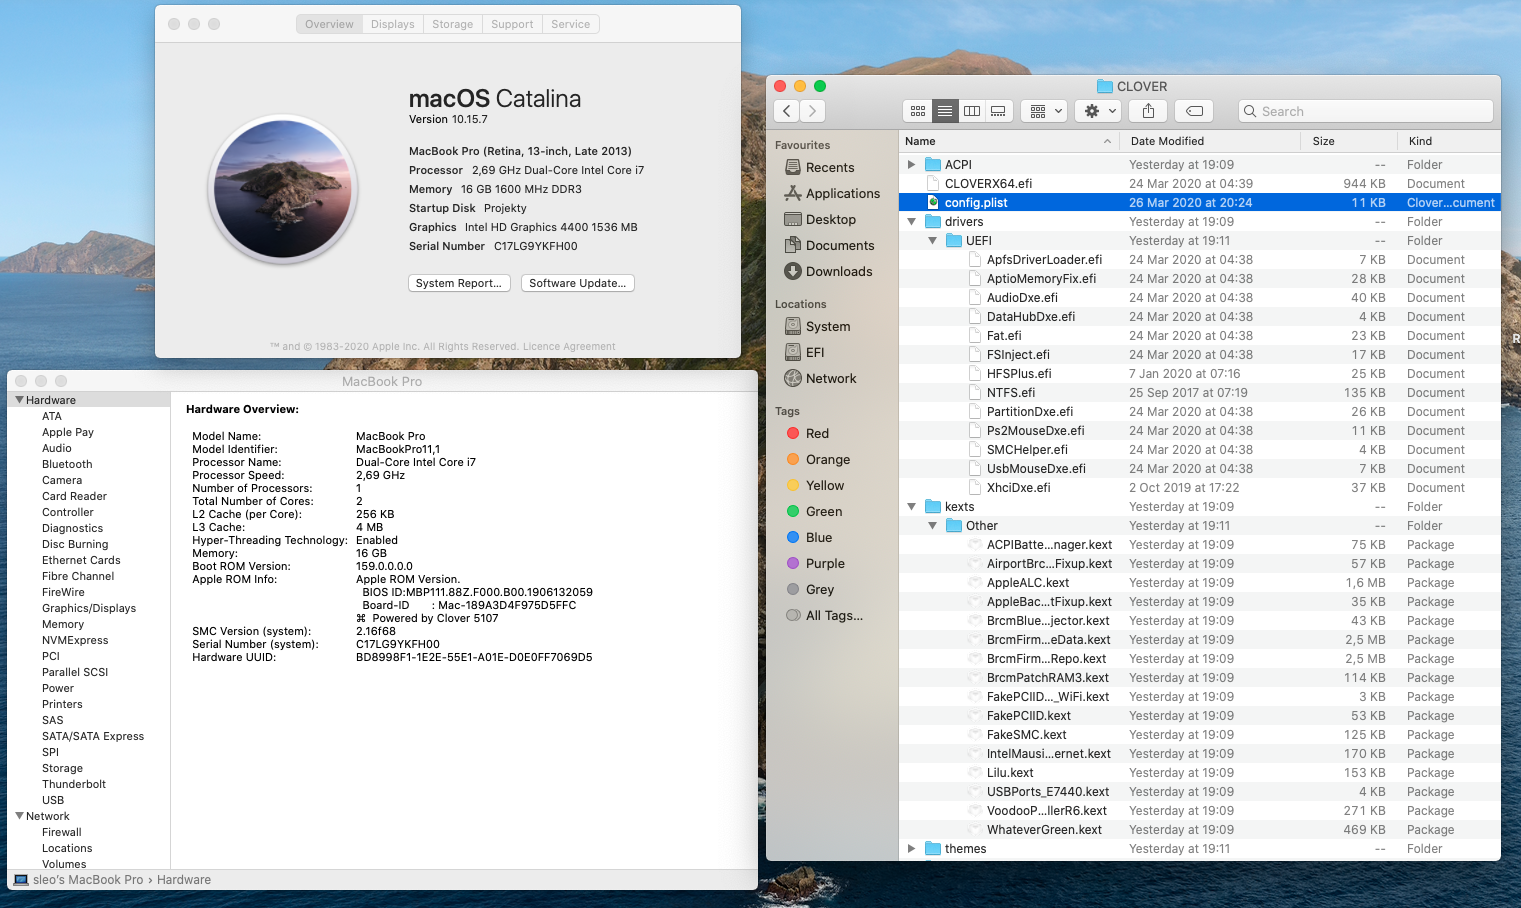Collapse the drivers folder
The width and height of the screenshot is (1521, 908).
pos(911,221)
